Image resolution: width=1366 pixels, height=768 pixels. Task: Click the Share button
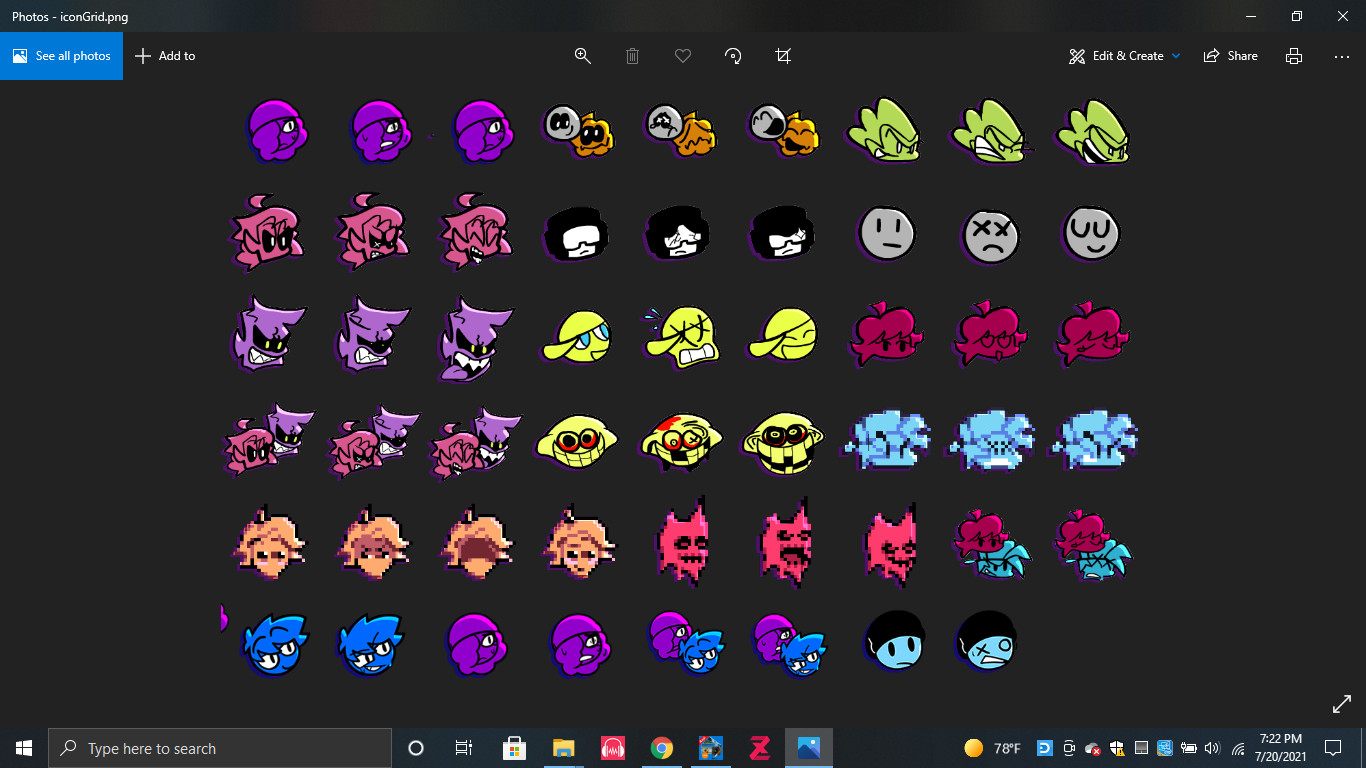[1231, 56]
